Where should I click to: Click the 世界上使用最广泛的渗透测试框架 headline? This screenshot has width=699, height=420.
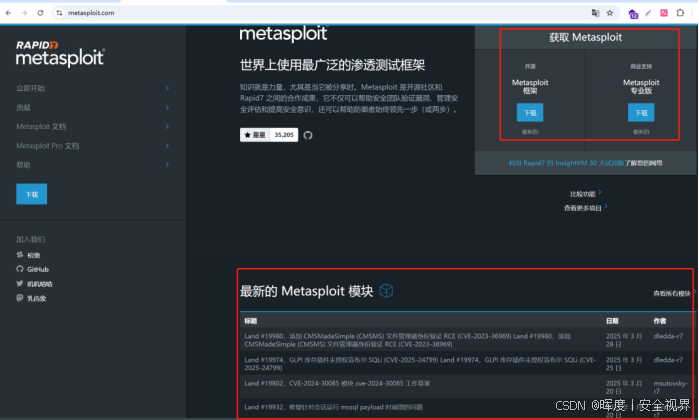point(332,65)
